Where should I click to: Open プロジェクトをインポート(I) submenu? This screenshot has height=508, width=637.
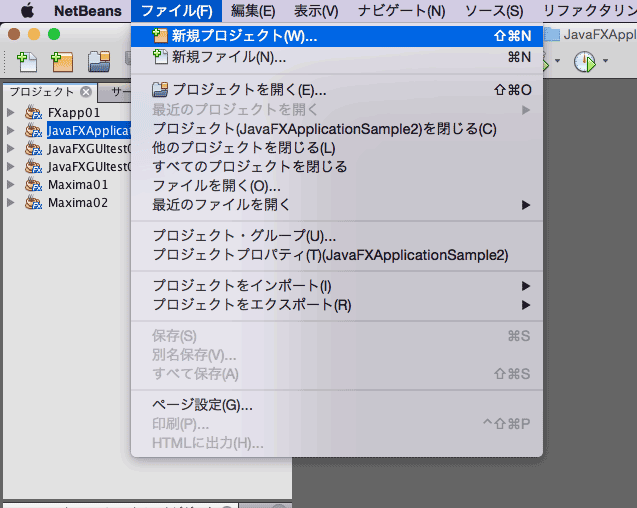tap(337, 286)
